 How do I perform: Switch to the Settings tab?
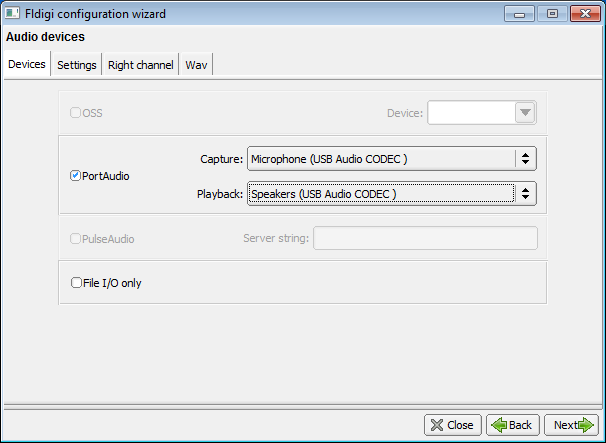[77, 65]
